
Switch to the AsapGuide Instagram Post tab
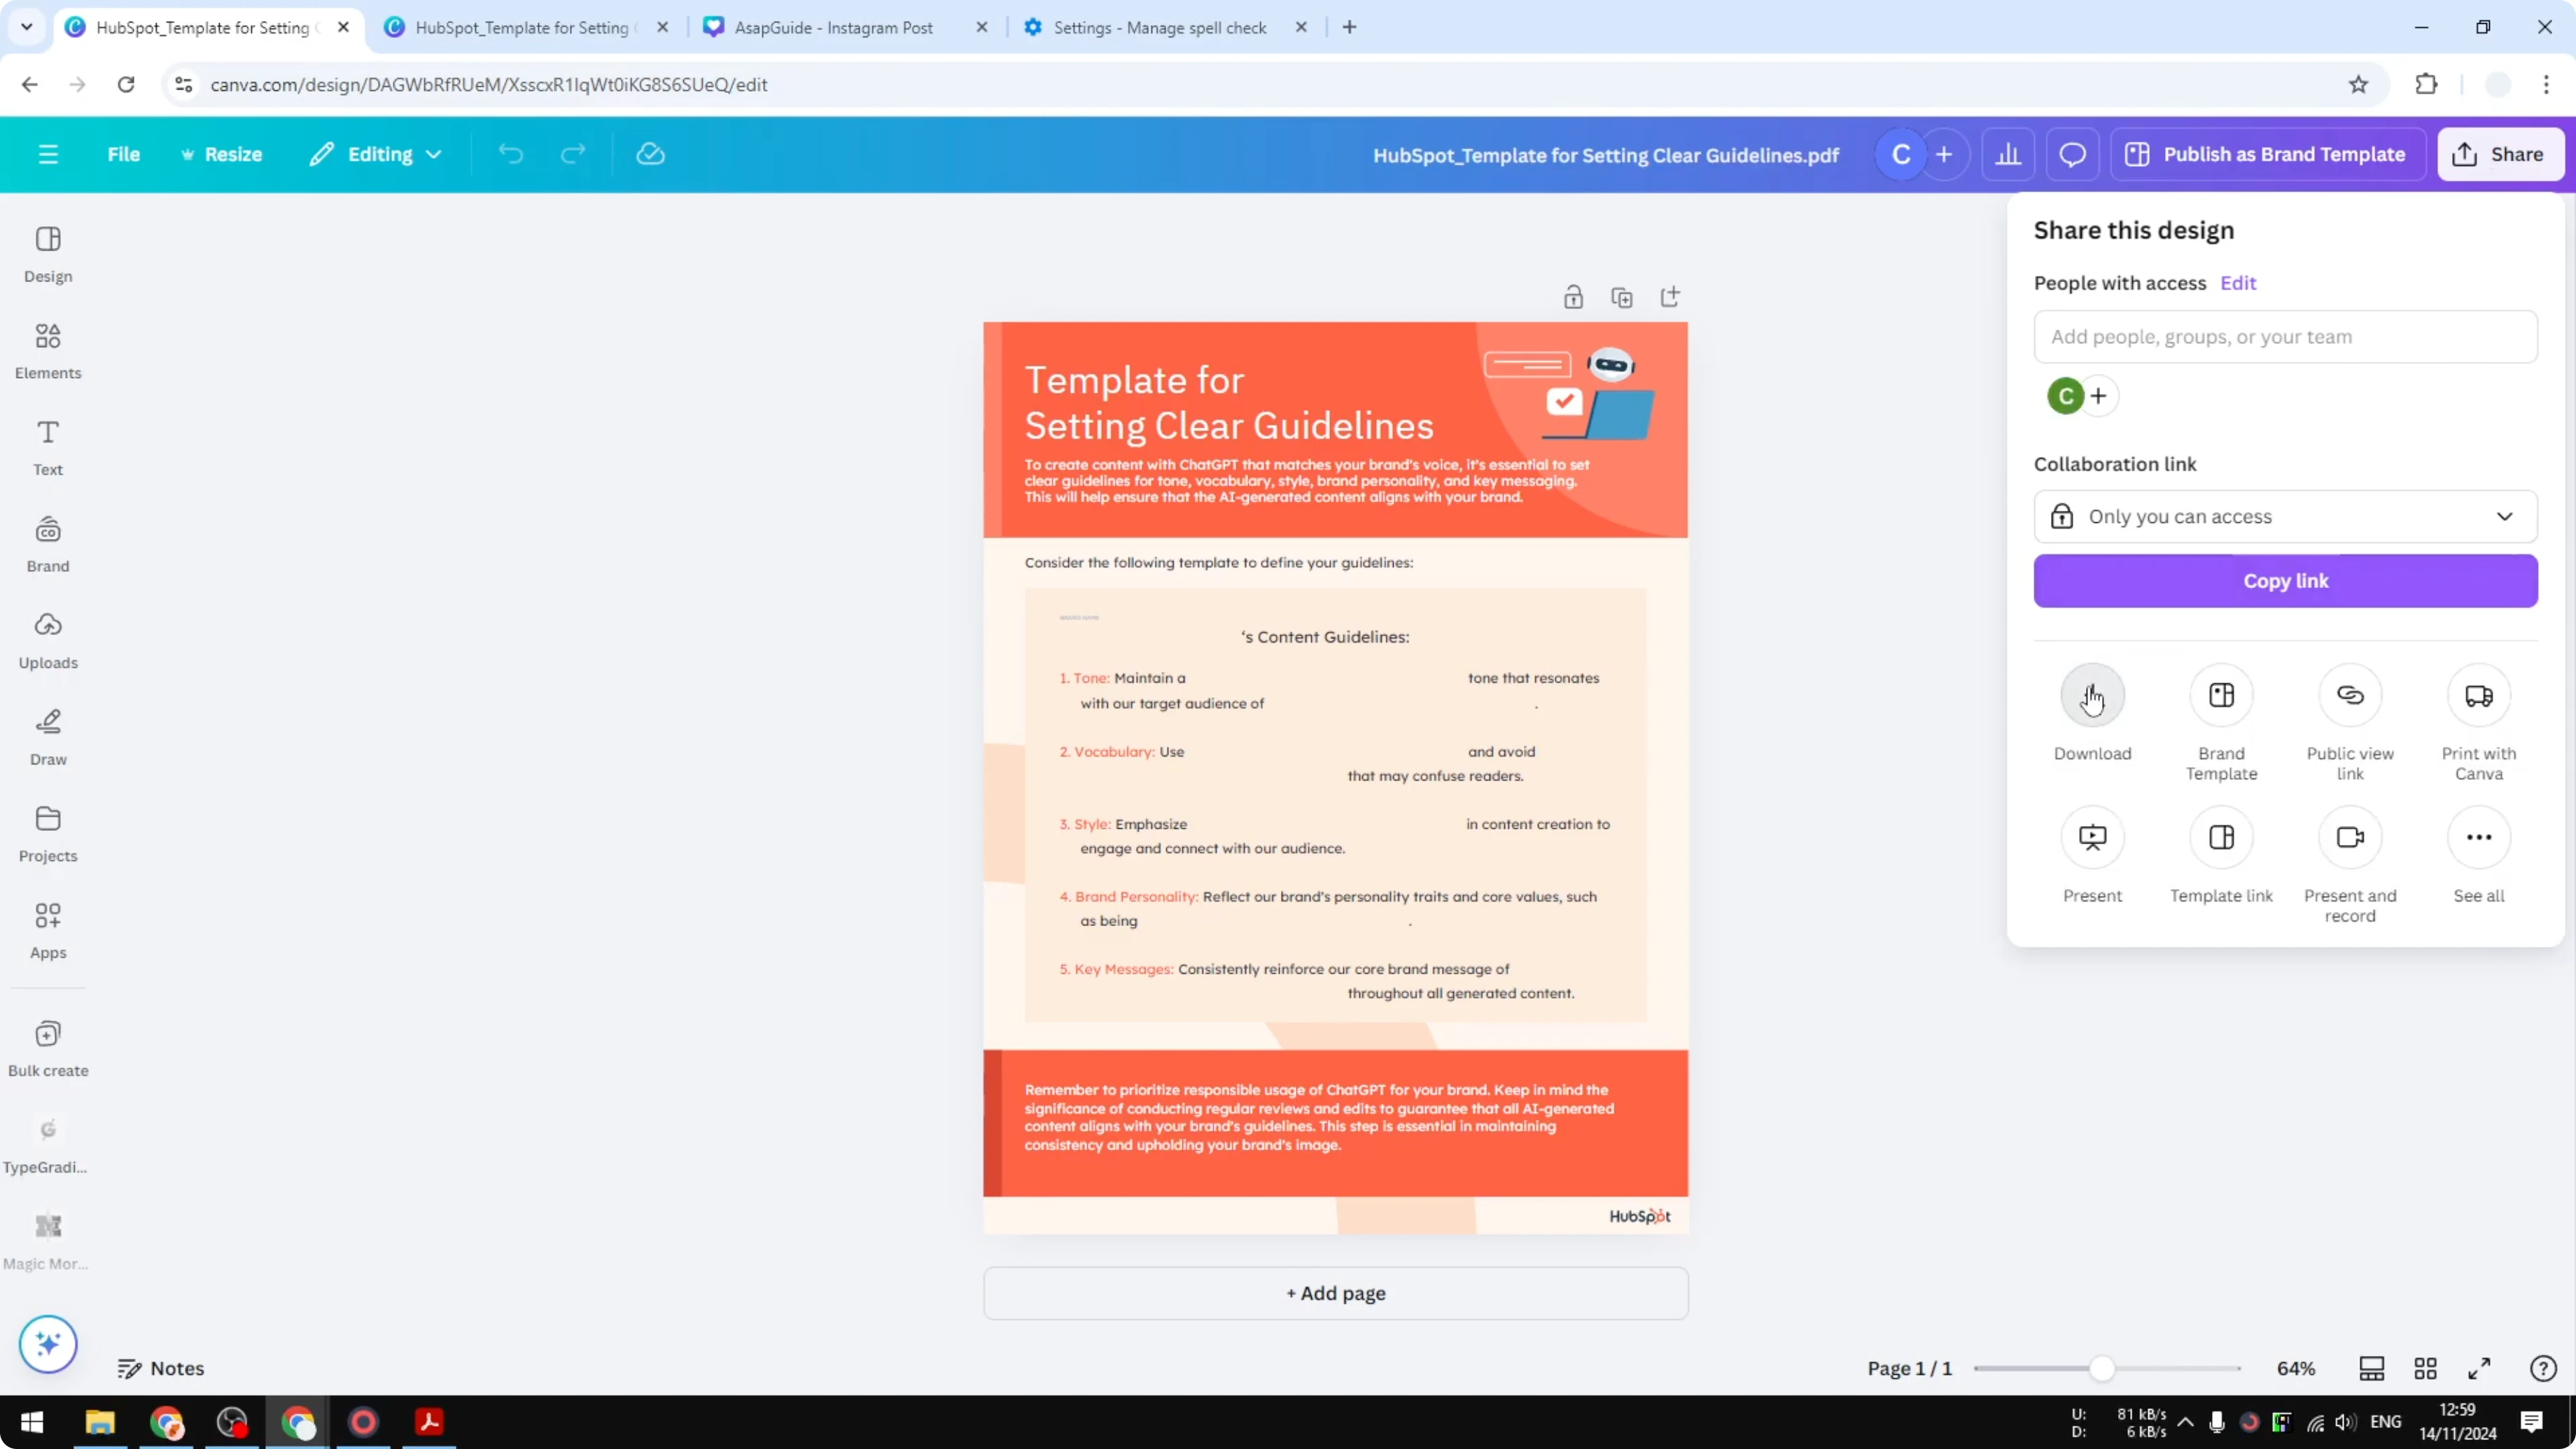coord(830,27)
